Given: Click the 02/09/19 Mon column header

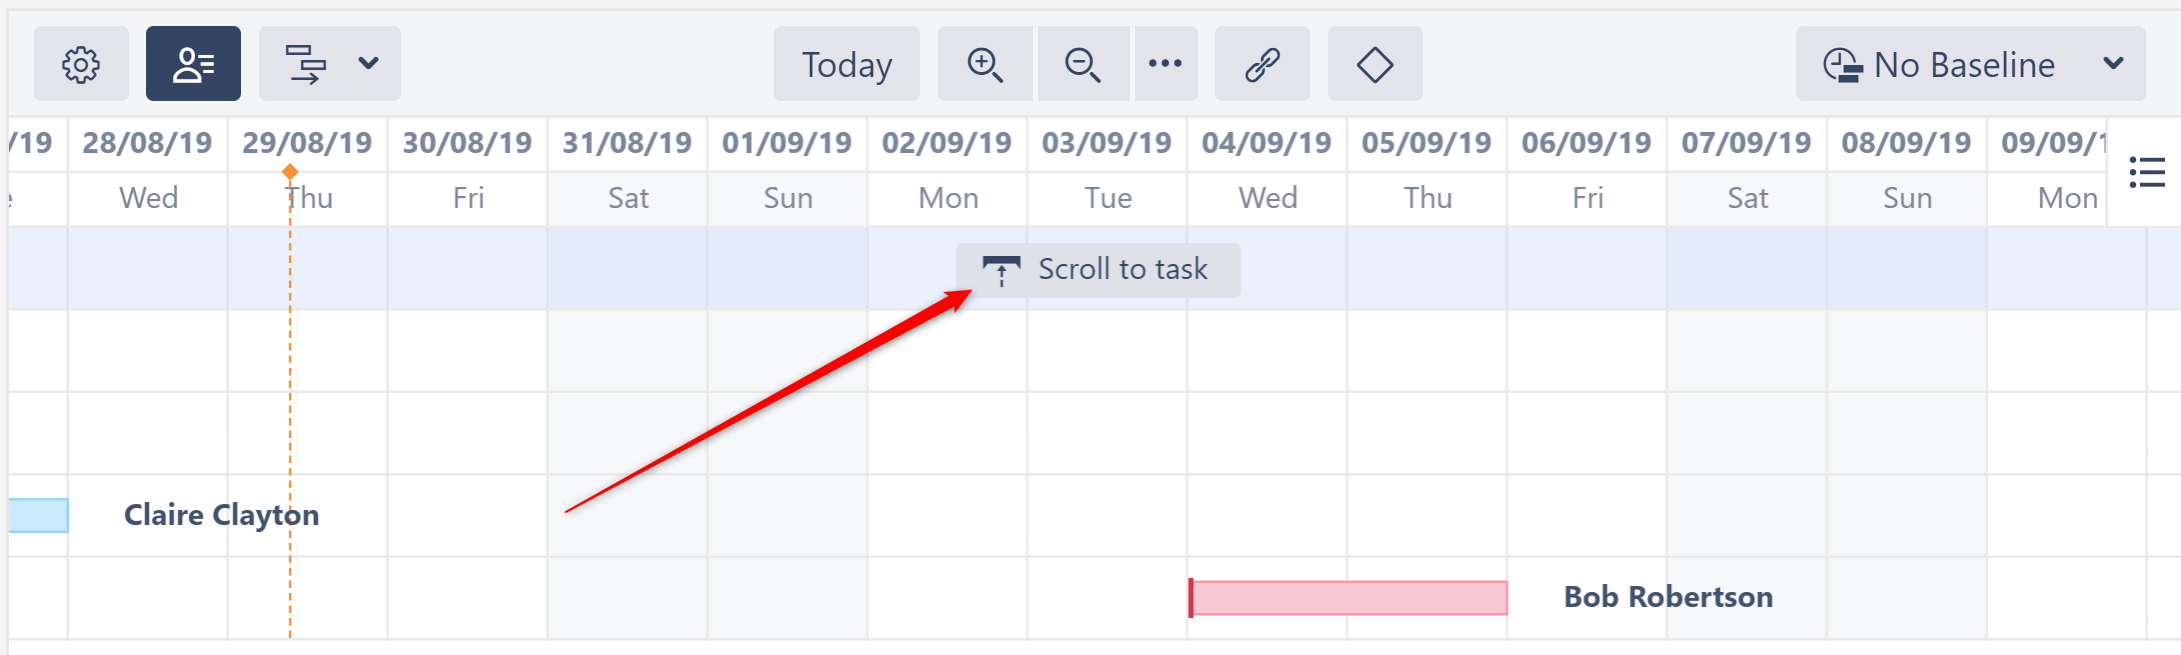Looking at the screenshot, I should 946,142.
